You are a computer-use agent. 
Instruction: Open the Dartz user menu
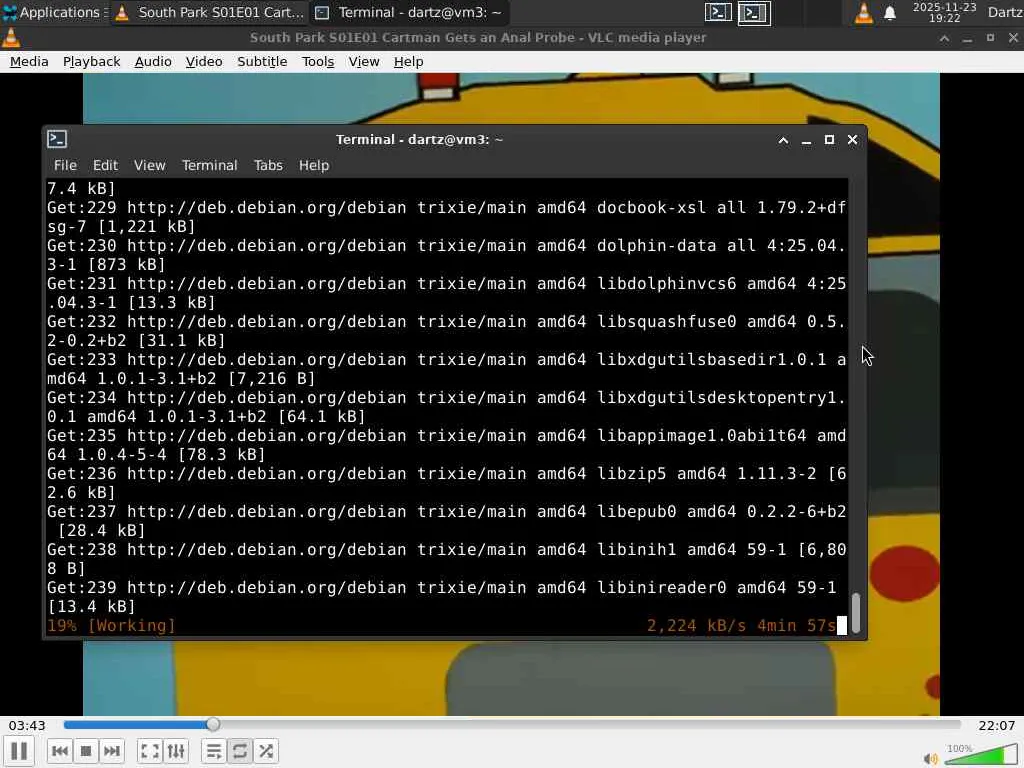point(1004,12)
